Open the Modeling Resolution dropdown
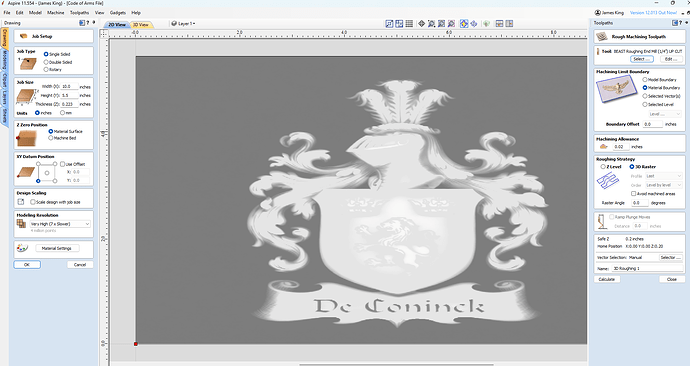The image size is (690, 366). tap(60, 224)
